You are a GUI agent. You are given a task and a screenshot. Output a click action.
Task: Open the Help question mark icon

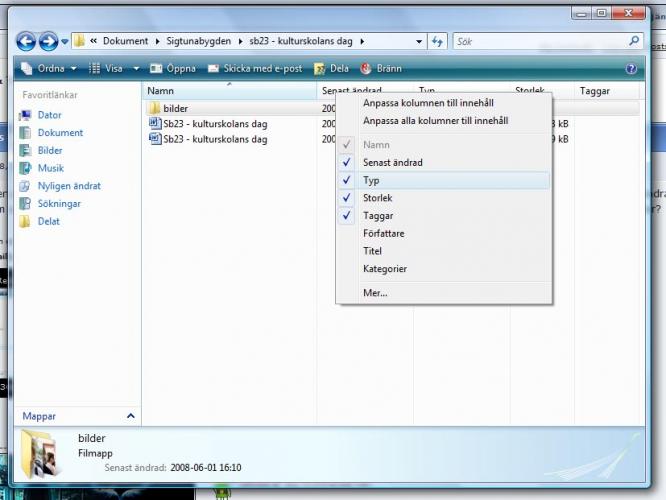631,69
